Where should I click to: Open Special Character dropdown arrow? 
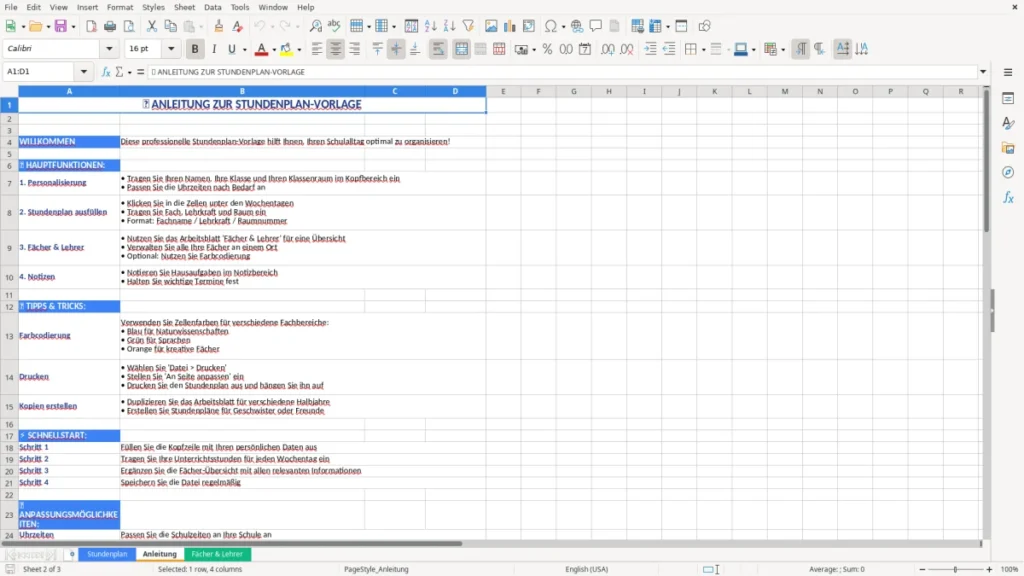click(x=563, y=27)
